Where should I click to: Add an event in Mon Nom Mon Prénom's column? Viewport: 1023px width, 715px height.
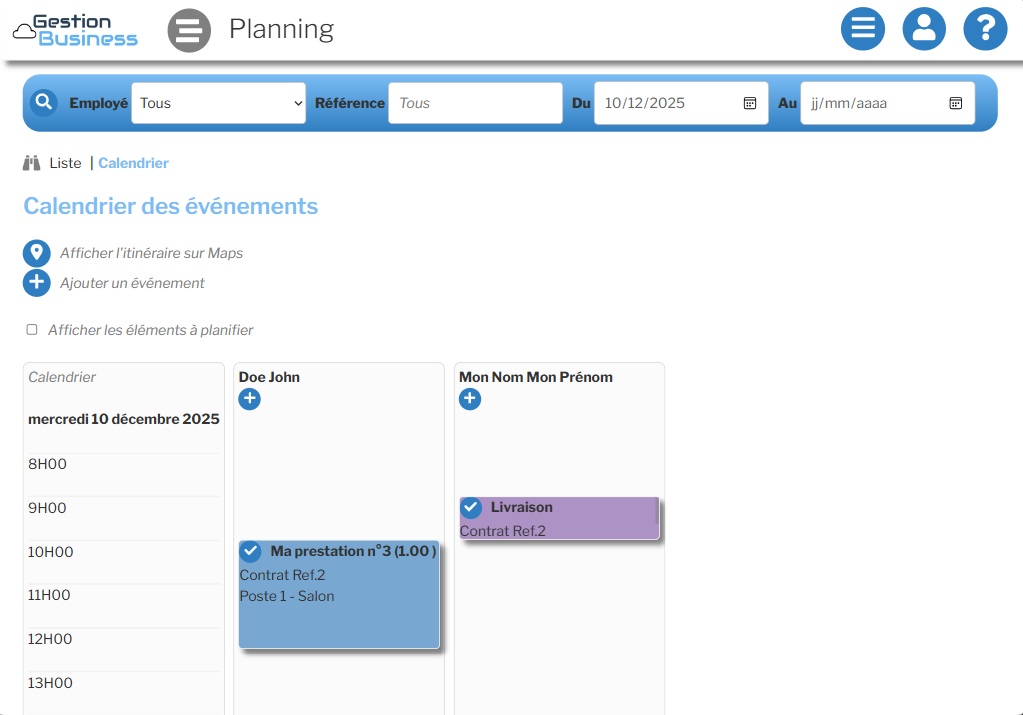pos(470,399)
